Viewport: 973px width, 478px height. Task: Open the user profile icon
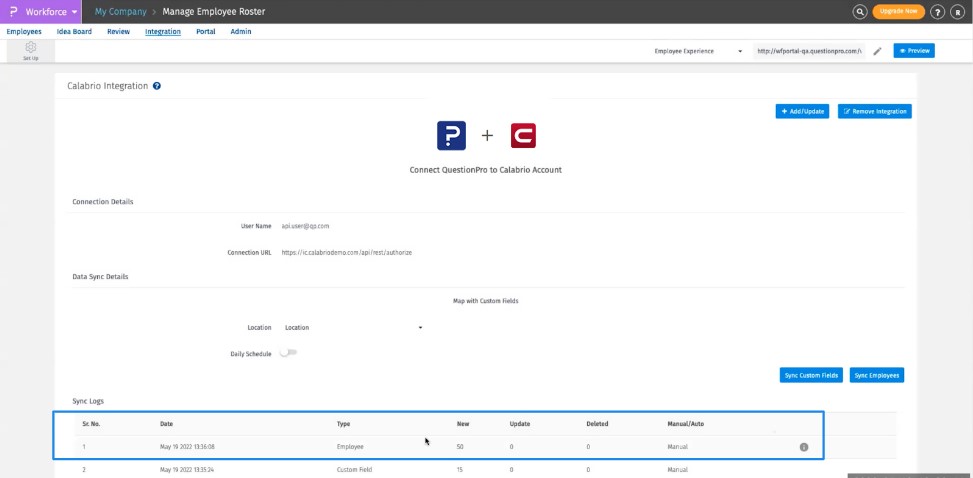click(958, 12)
